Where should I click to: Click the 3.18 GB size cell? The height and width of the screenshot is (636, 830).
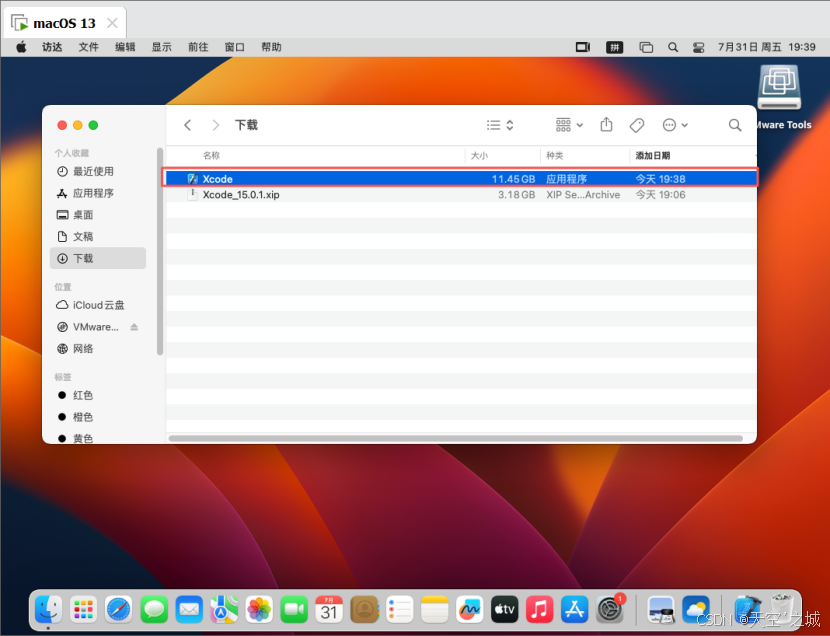(x=516, y=195)
